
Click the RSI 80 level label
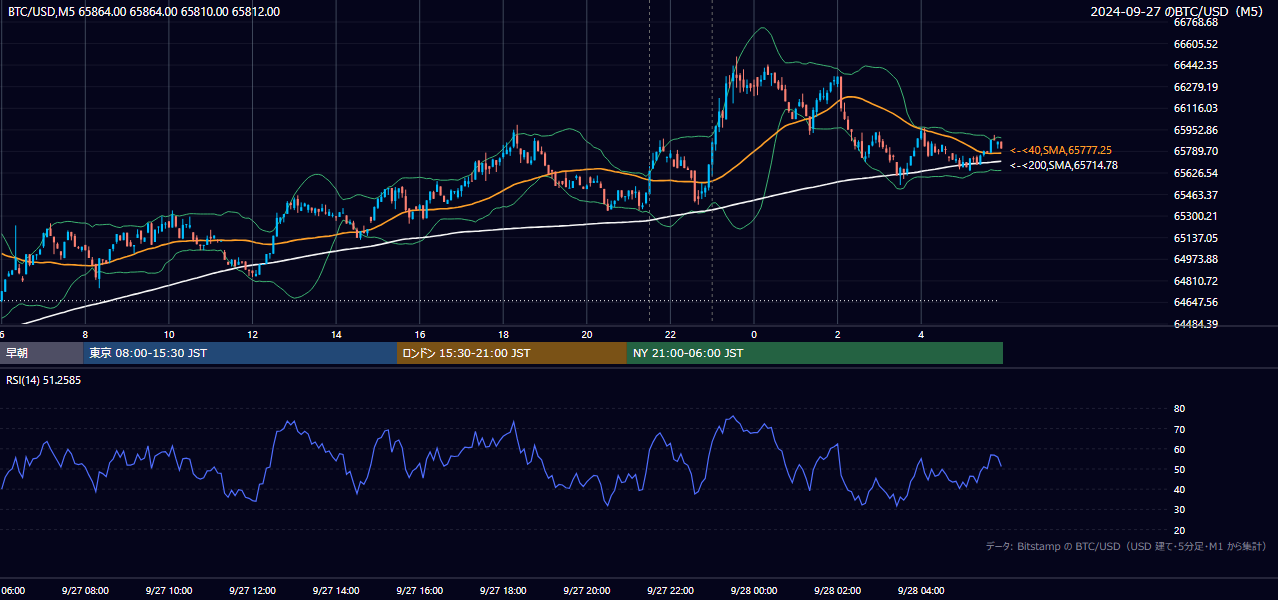pyautogui.click(x=1179, y=409)
